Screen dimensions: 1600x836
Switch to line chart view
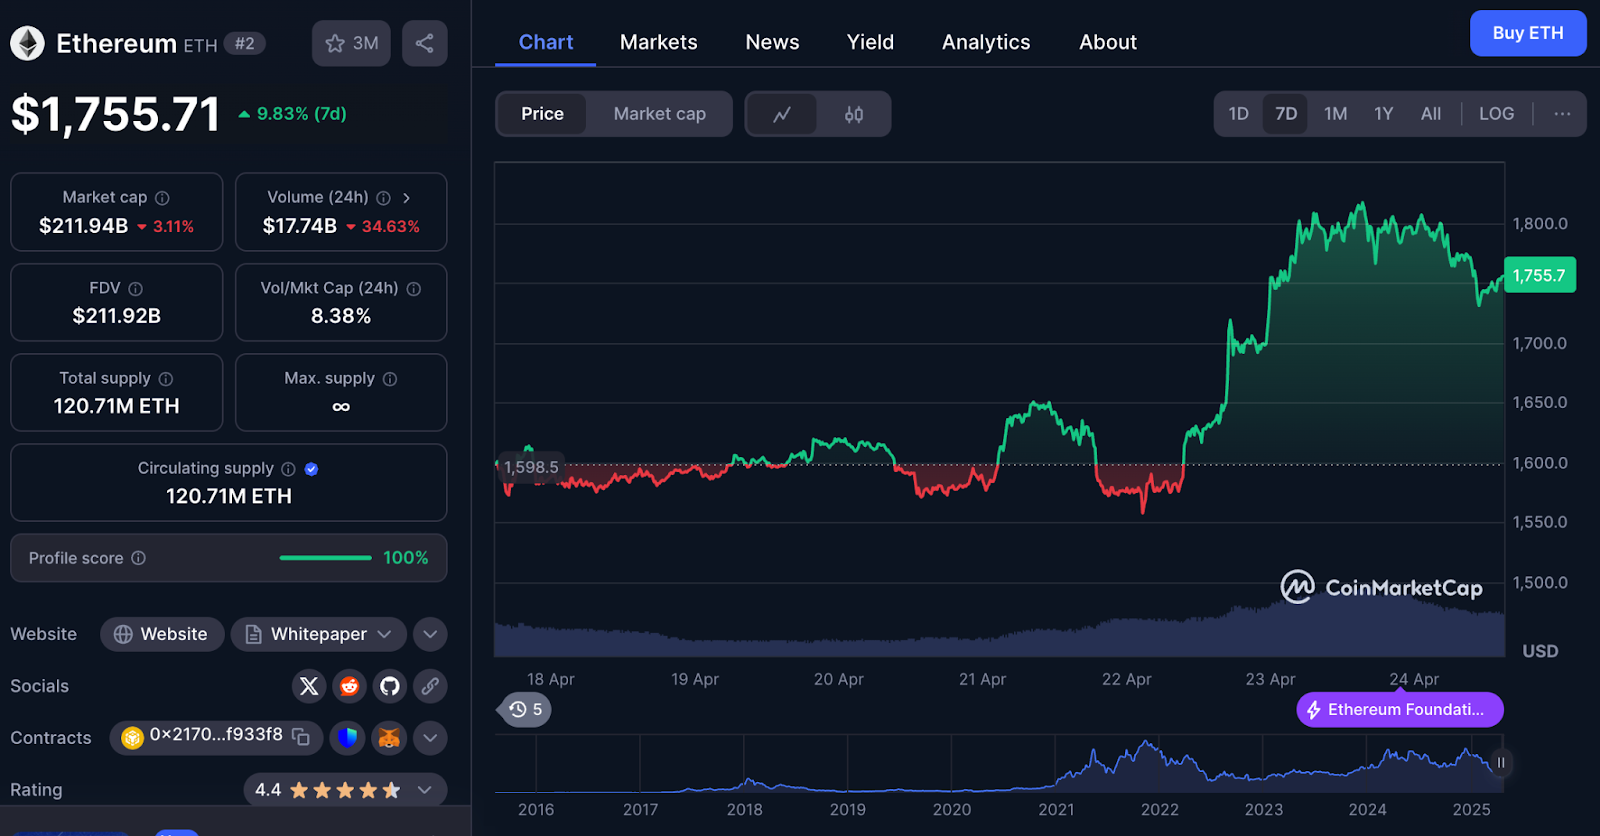click(x=782, y=114)
